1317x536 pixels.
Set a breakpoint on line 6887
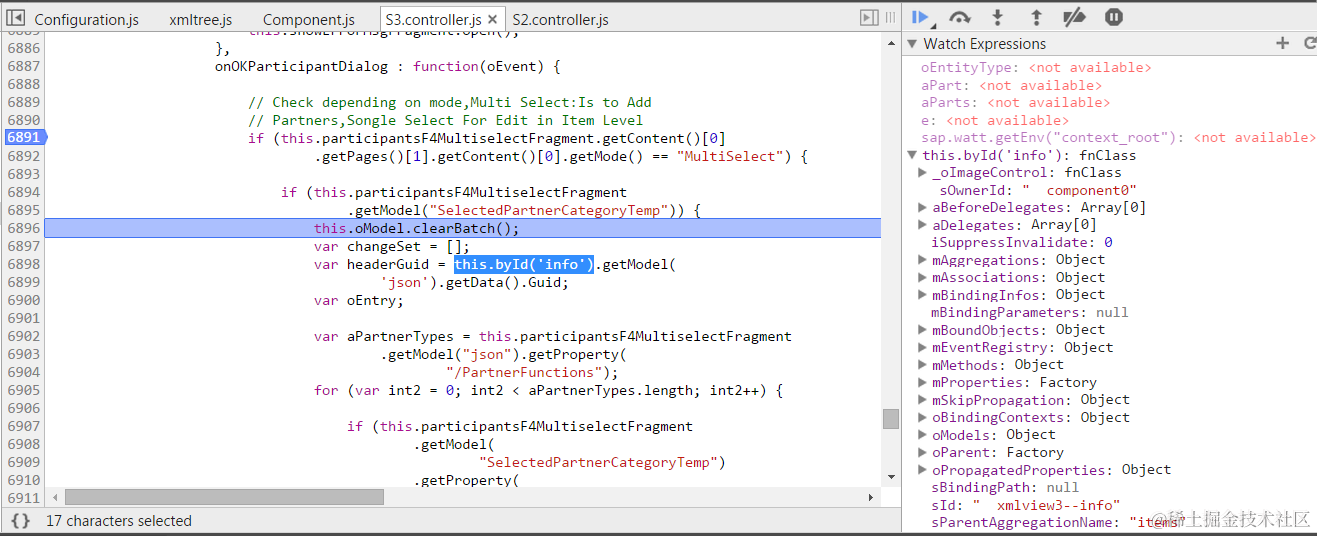[x=24, y=66]
